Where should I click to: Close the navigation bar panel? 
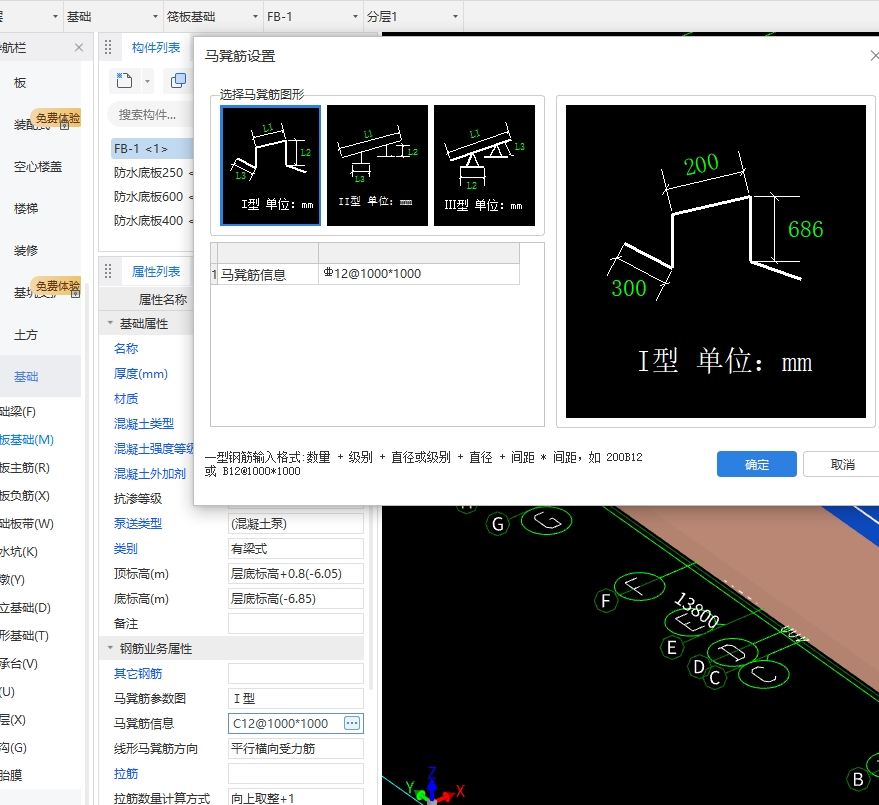point(79,48)
